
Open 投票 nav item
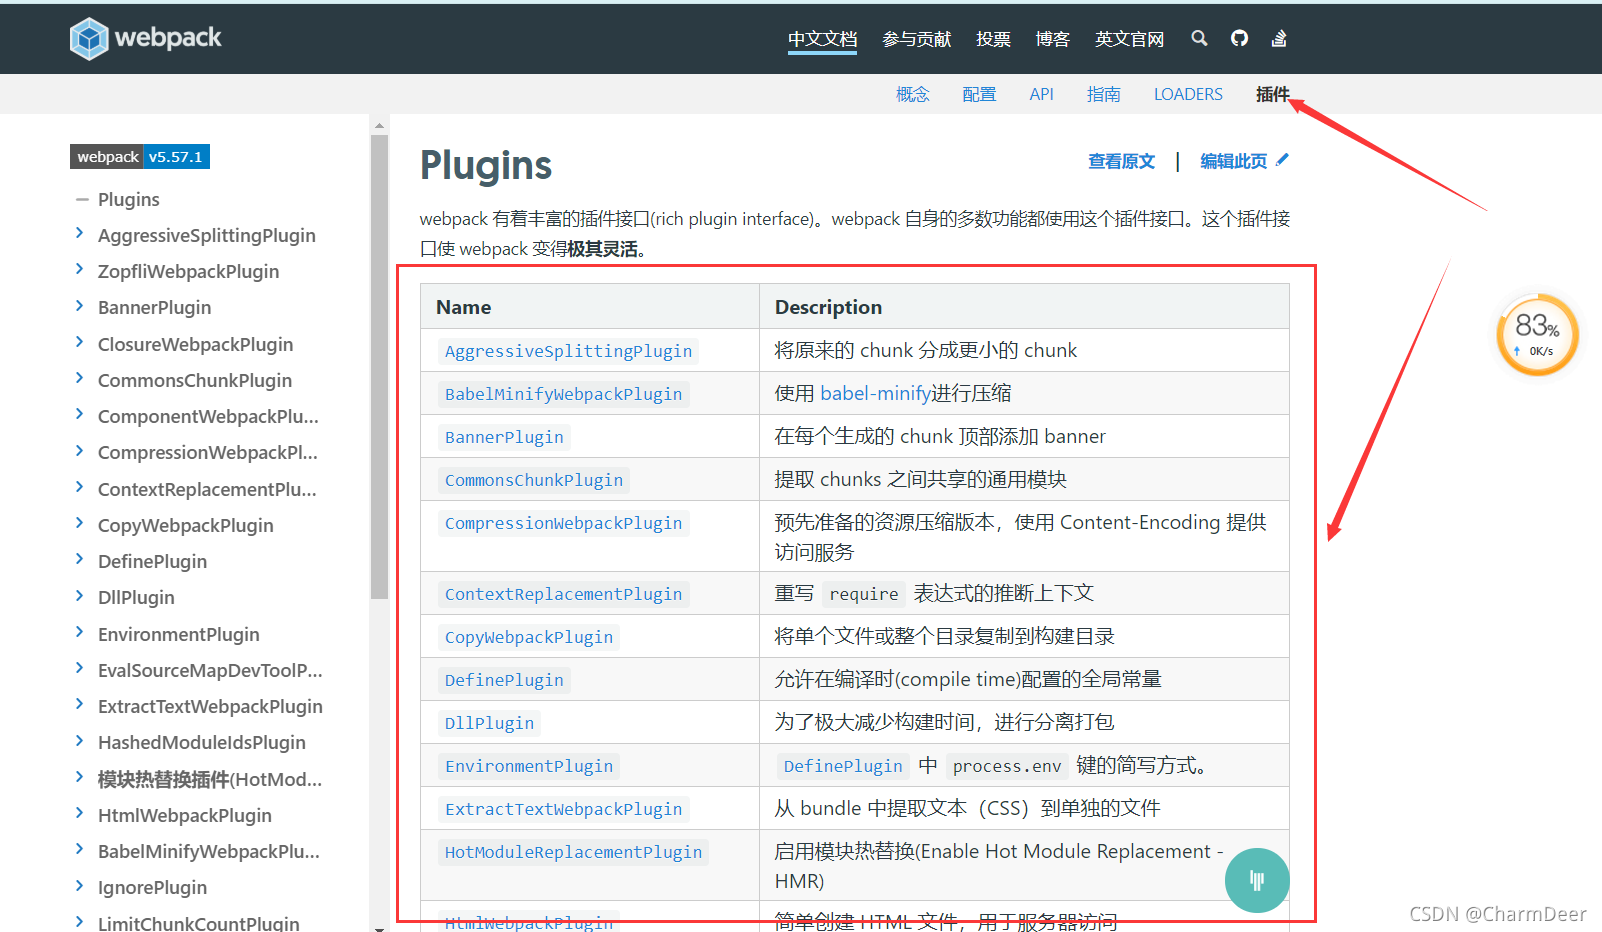(993, 39)
